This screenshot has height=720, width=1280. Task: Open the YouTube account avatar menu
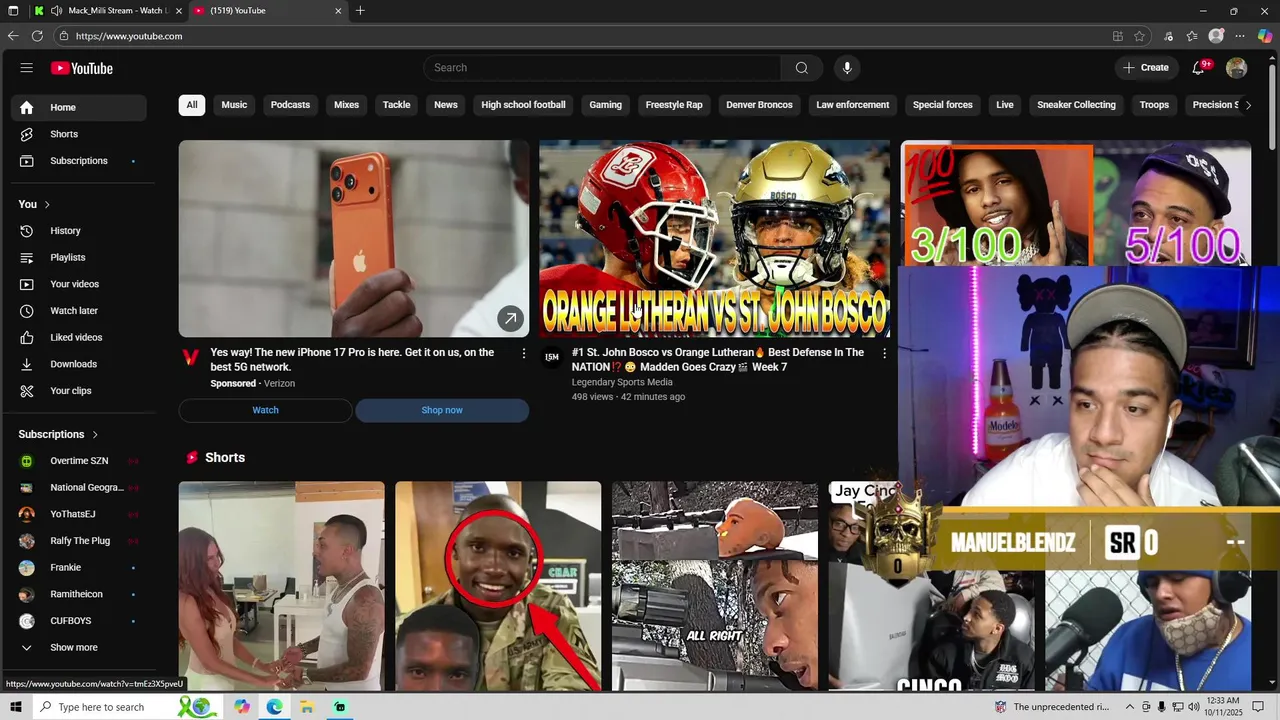pos(1237,68)
